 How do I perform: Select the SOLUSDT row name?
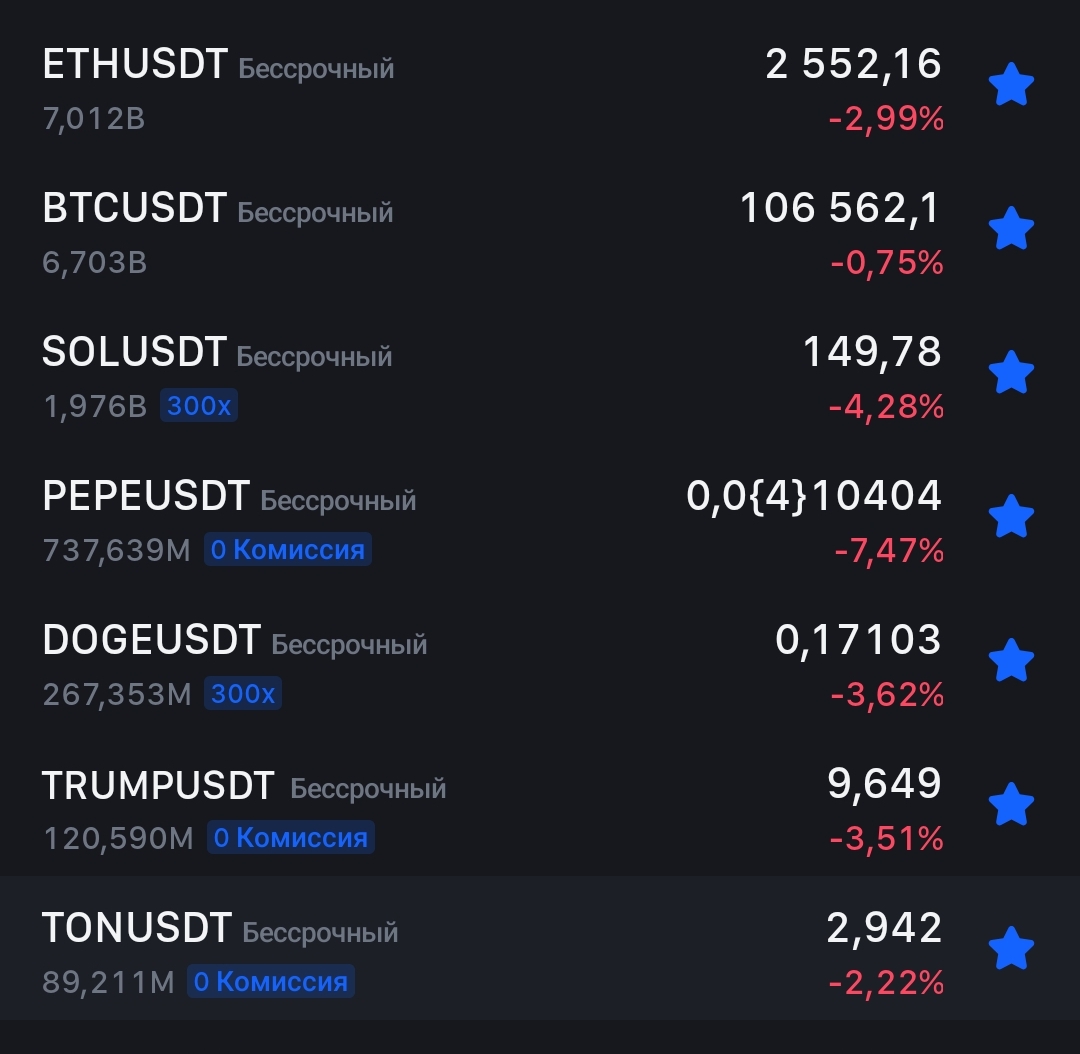[x=134, y=352]
